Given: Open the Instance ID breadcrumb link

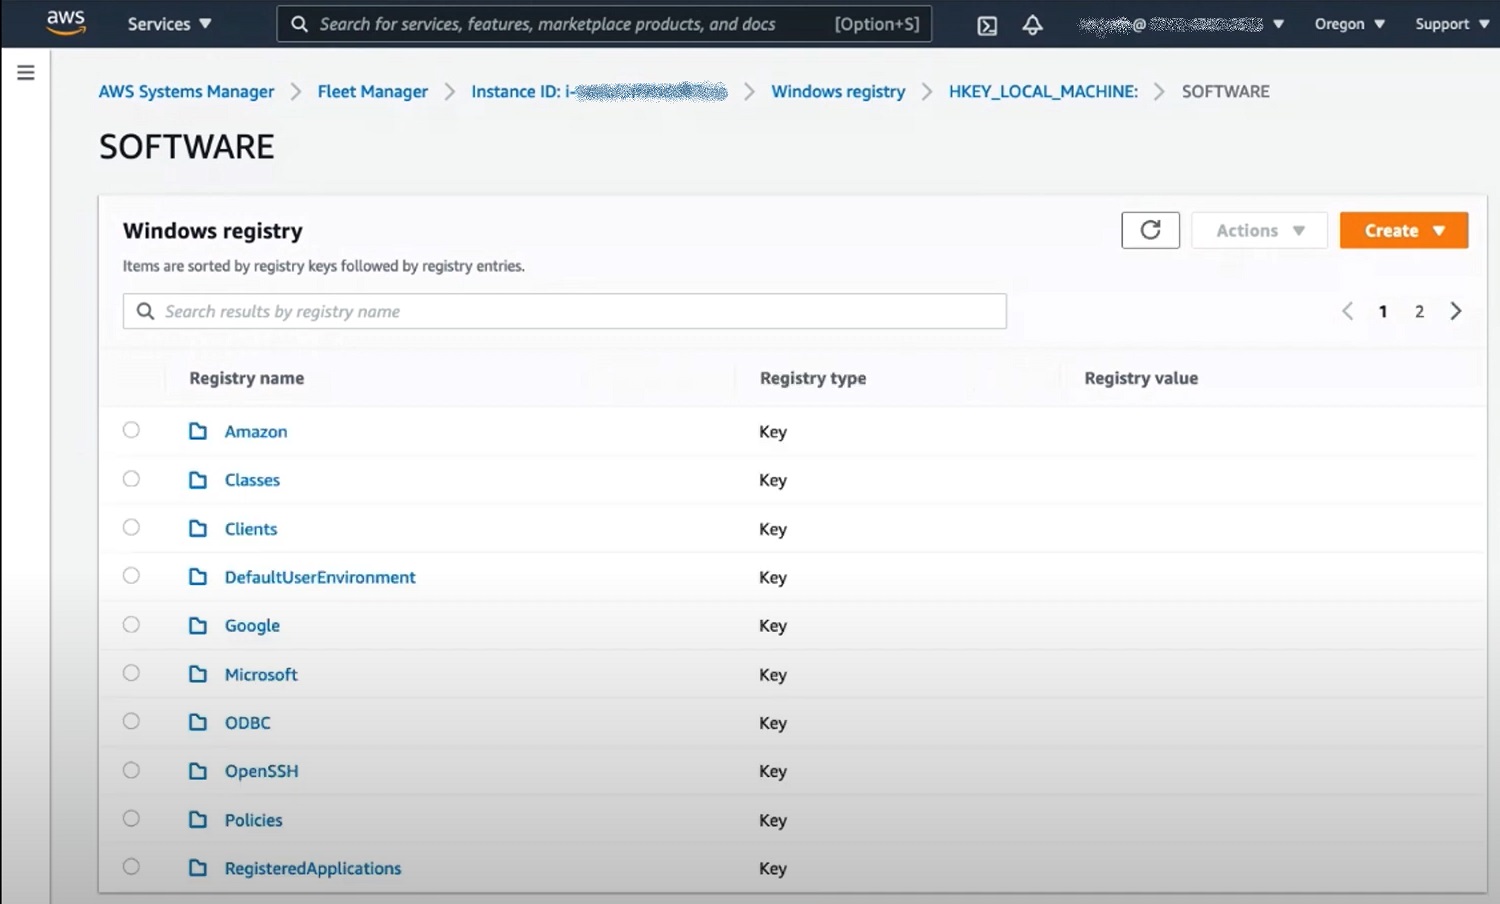Looking at the screenshot, I should (599, 91).
